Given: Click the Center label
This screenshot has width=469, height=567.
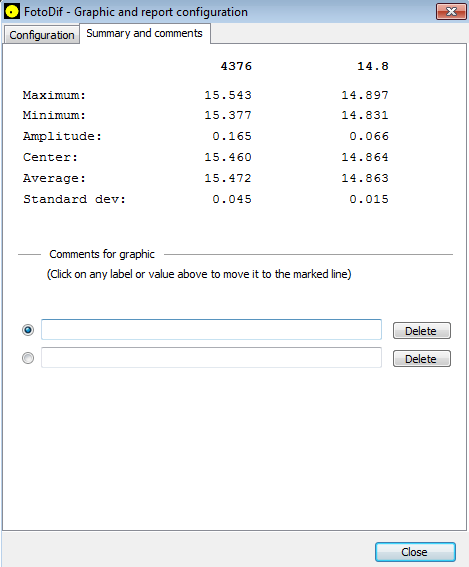Looking at the screenshot, I should (x=50, y=157).
